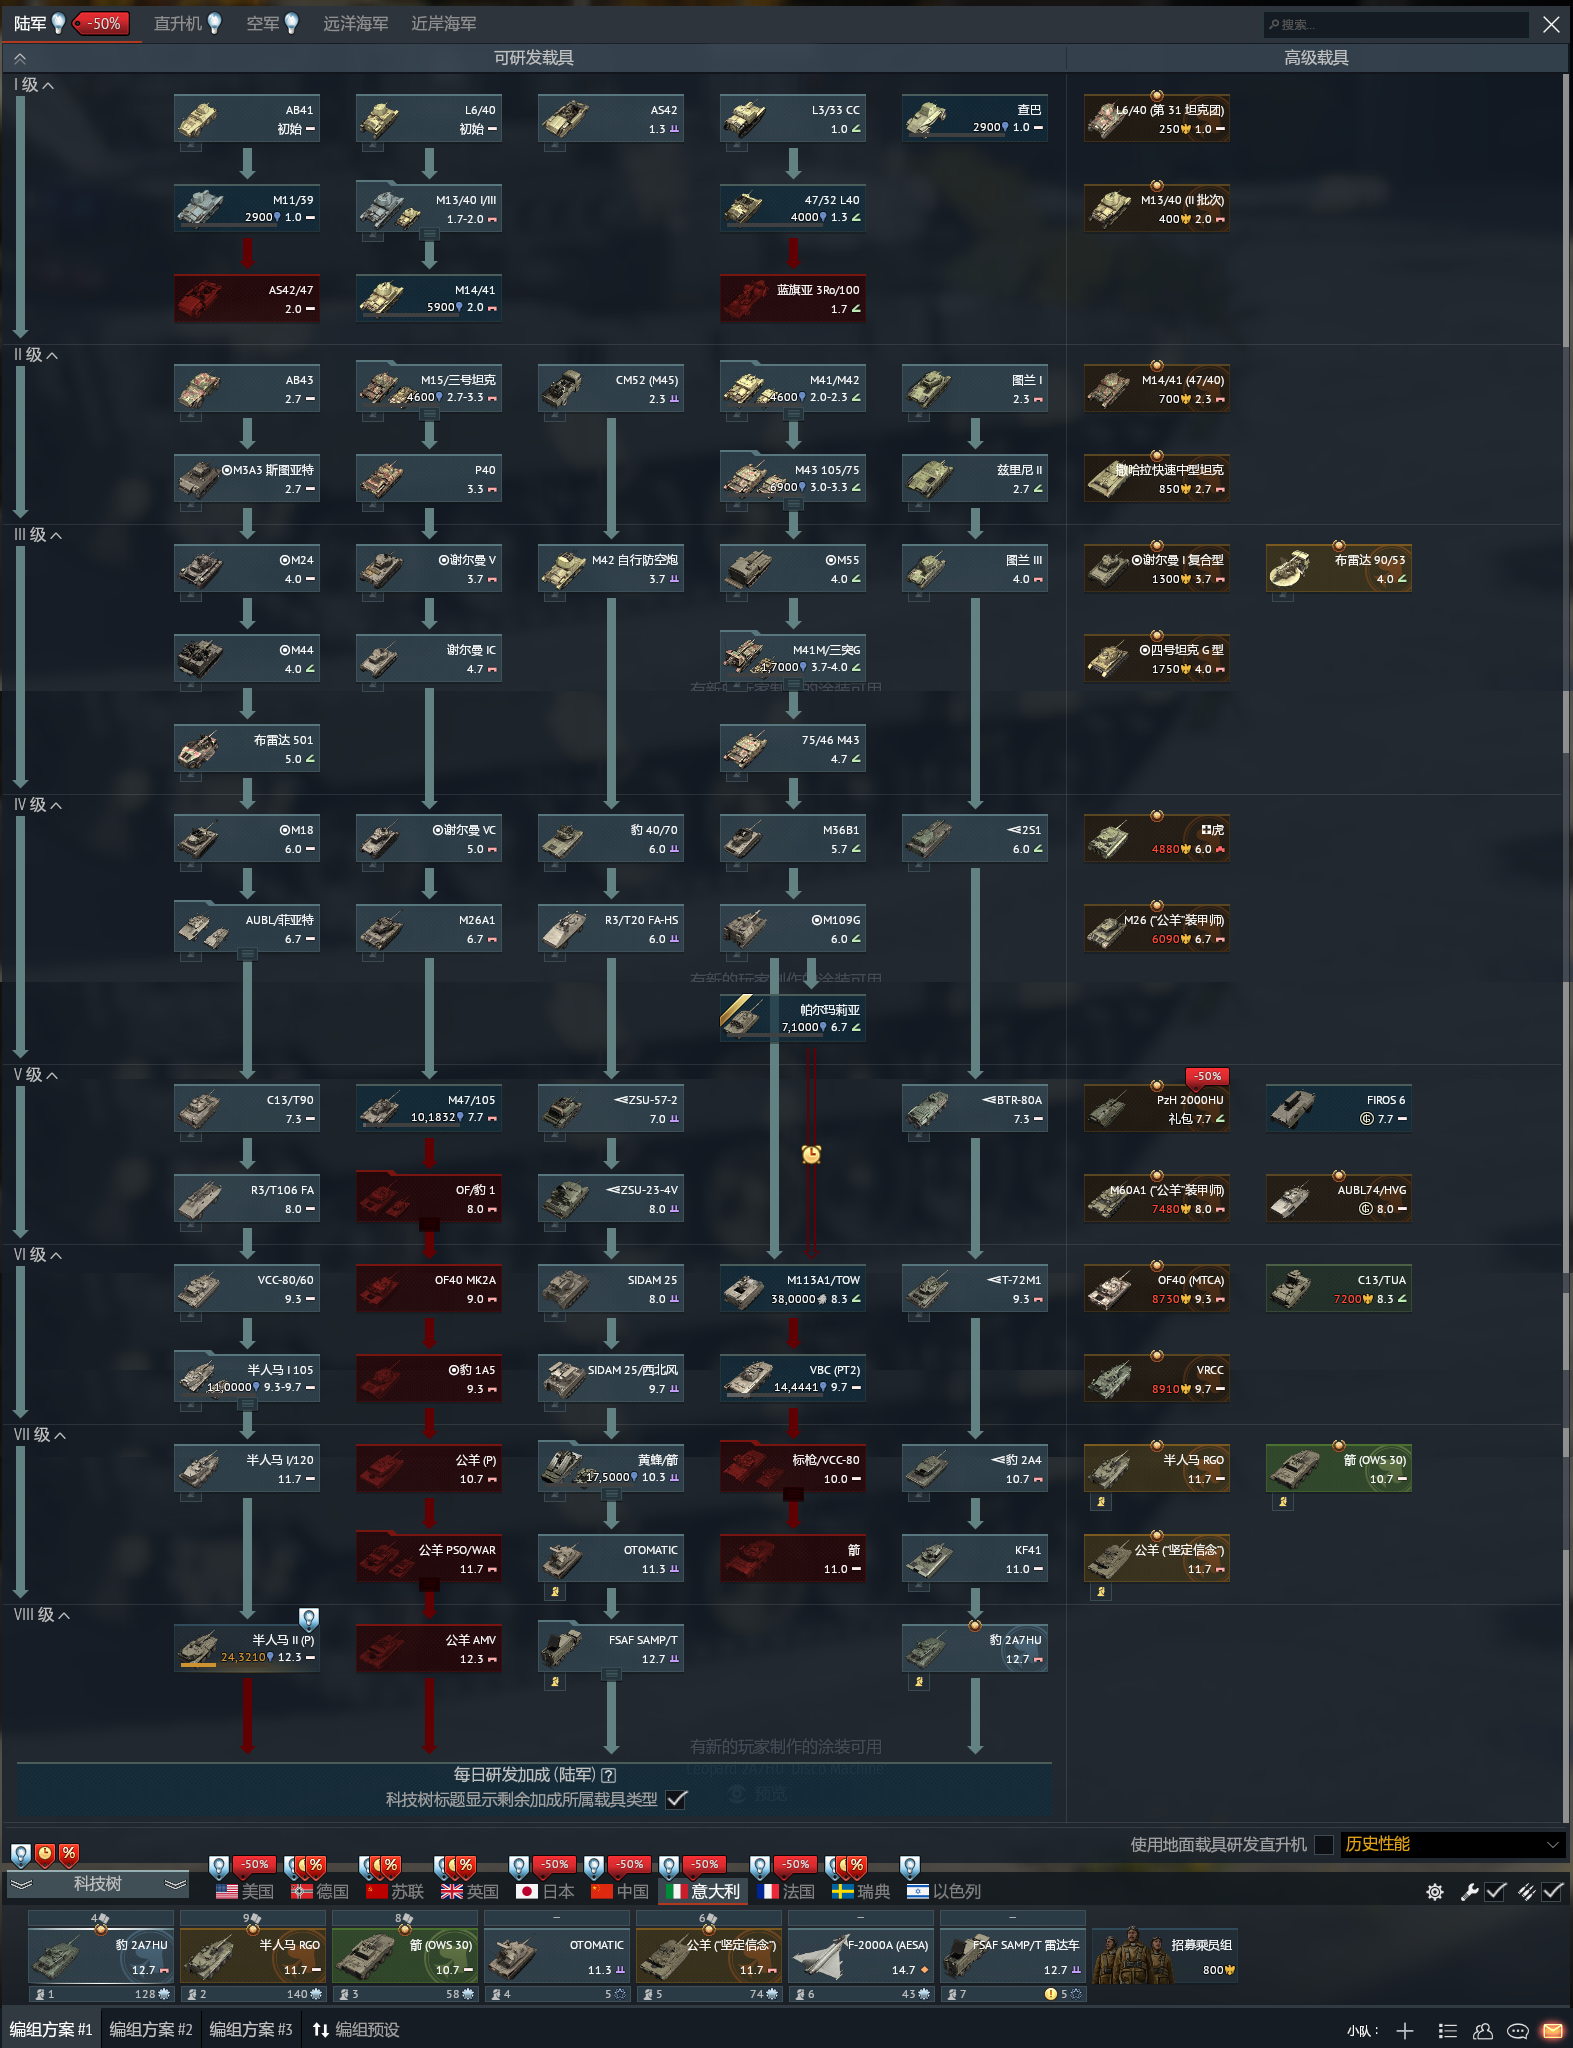Click the daily research bonus help icon

click(x=609, y=1775)
